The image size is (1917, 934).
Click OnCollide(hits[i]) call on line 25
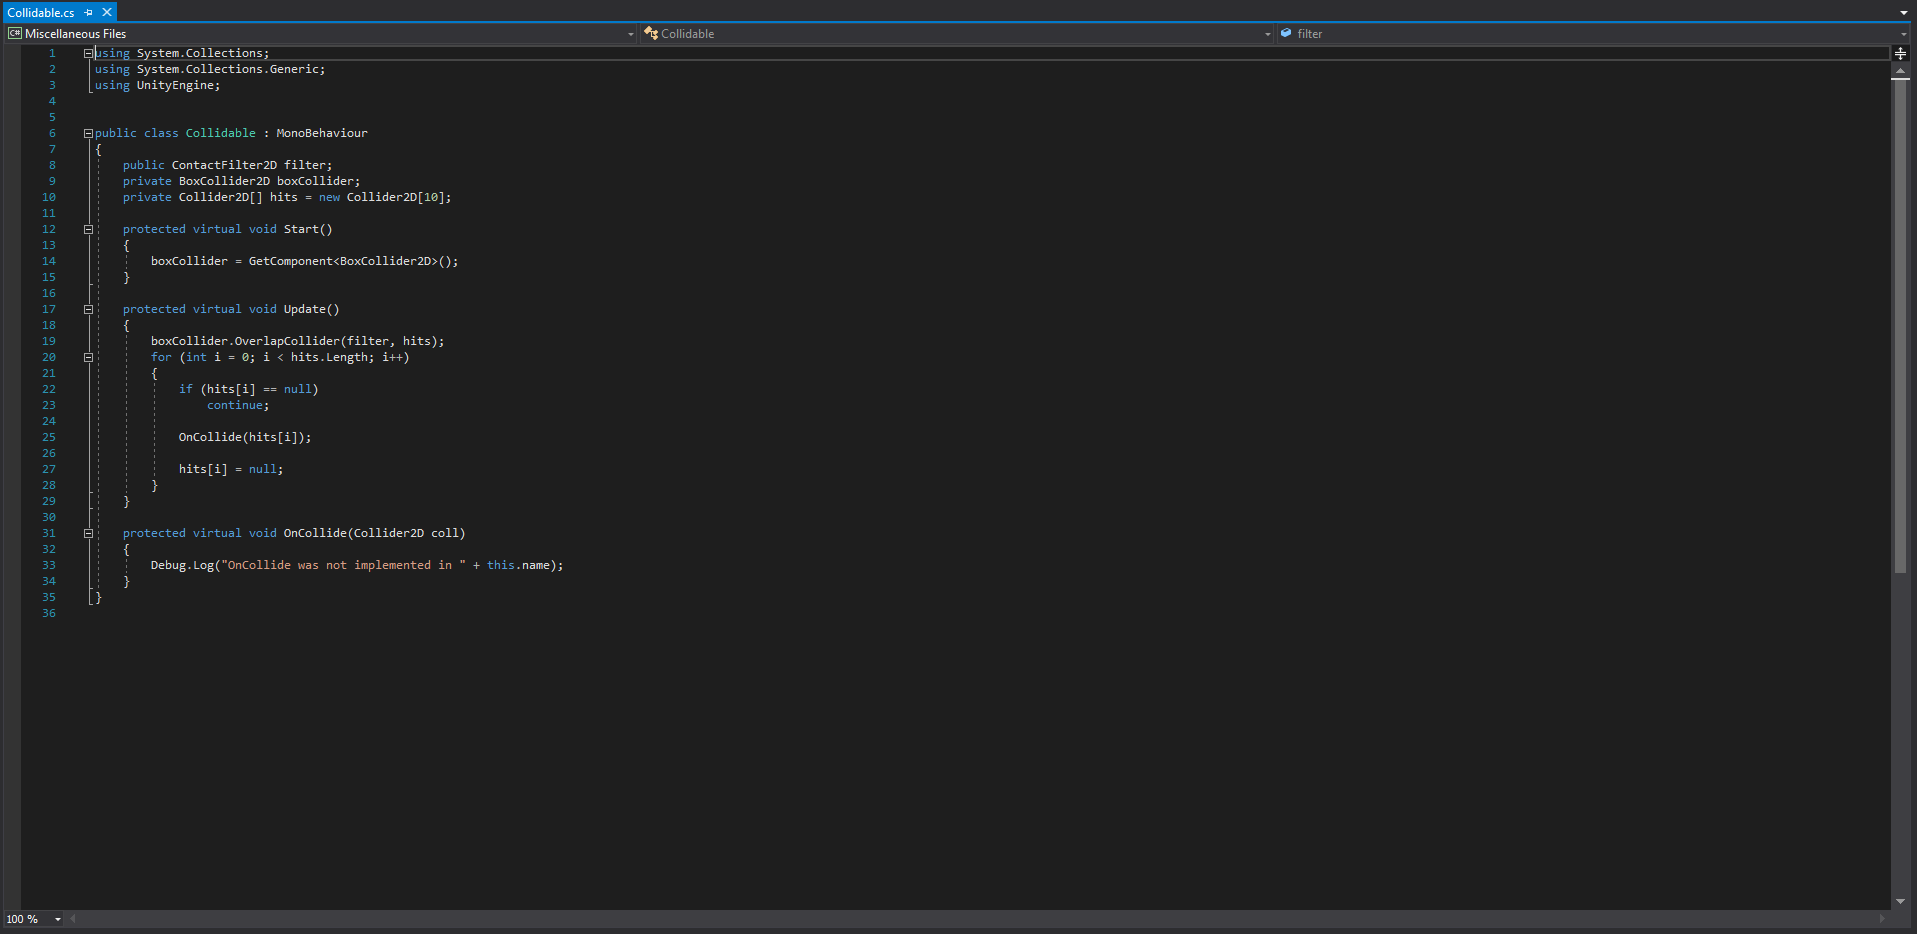point(241,437)
